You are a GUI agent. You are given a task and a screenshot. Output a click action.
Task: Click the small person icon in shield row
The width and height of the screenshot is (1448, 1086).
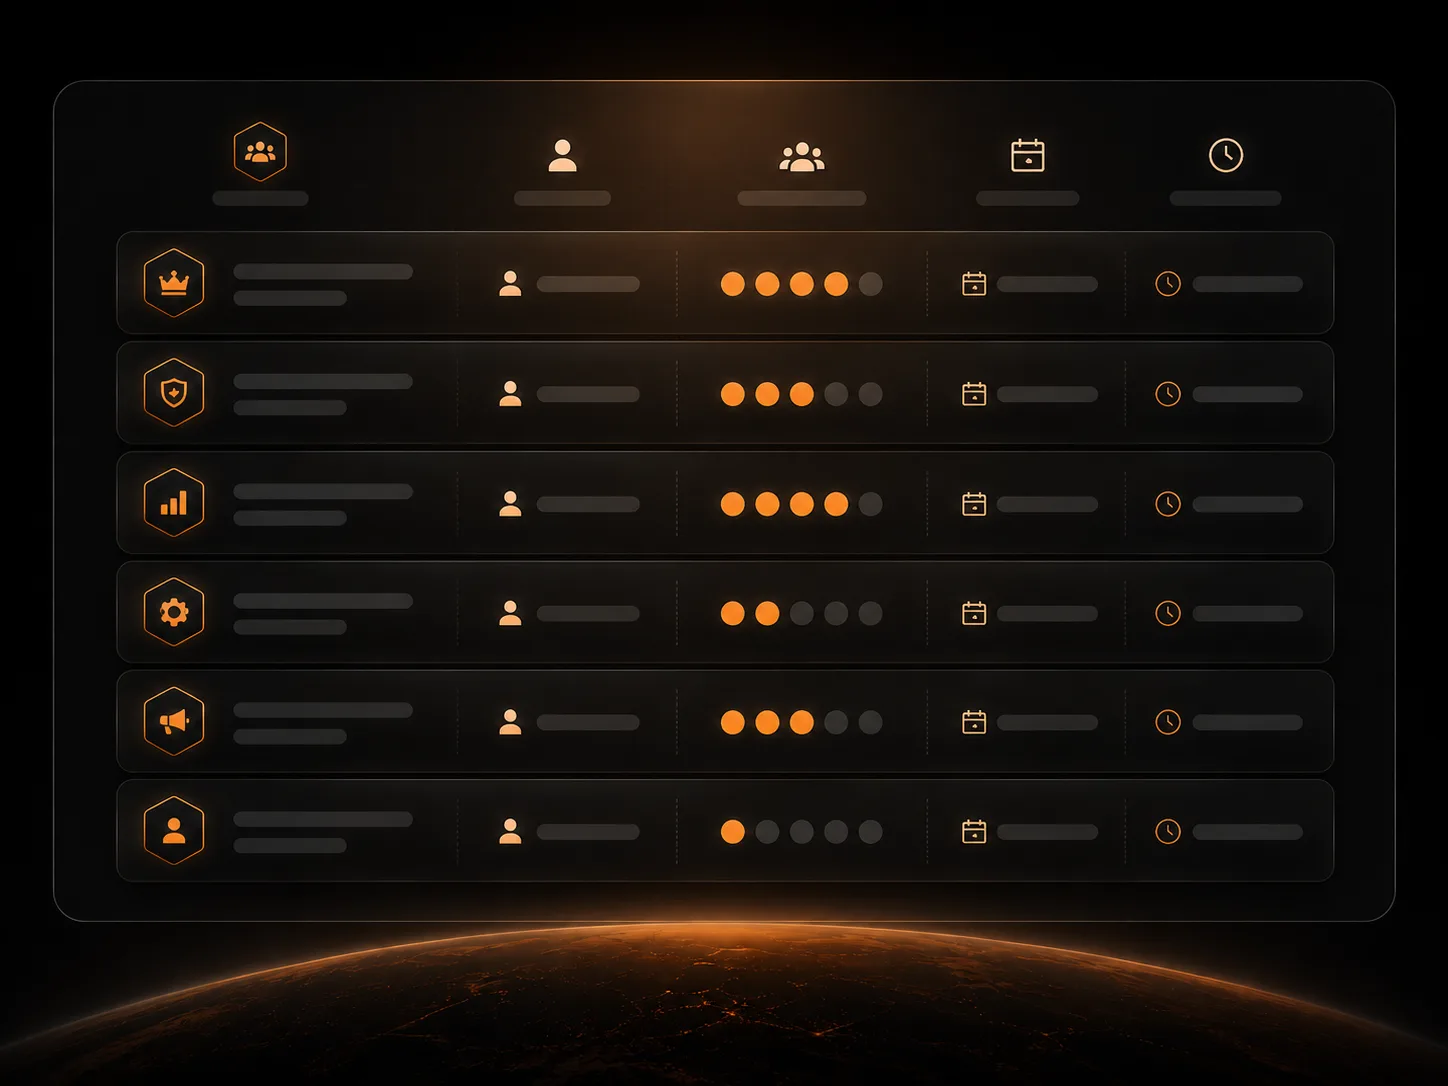[x=510, y=394]
